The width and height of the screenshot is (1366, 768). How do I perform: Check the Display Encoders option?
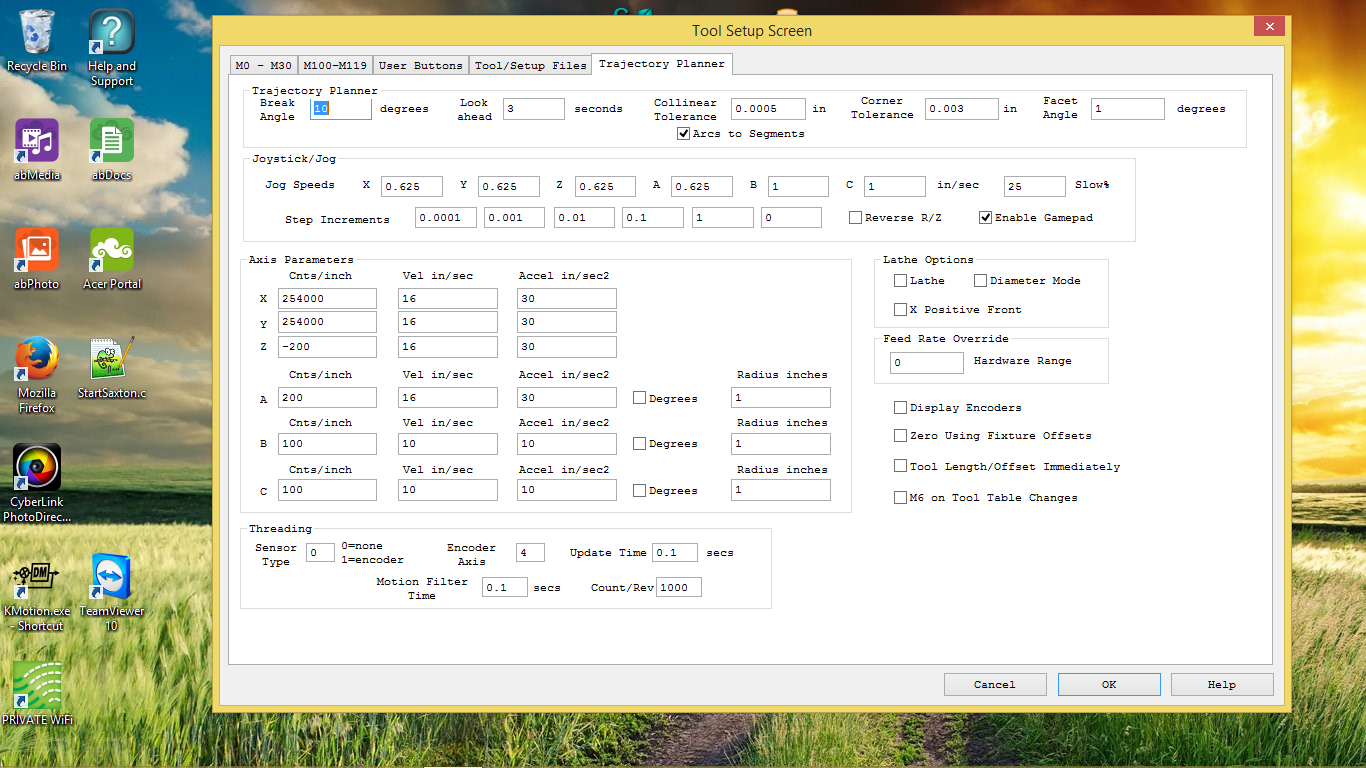coord(901,408)
